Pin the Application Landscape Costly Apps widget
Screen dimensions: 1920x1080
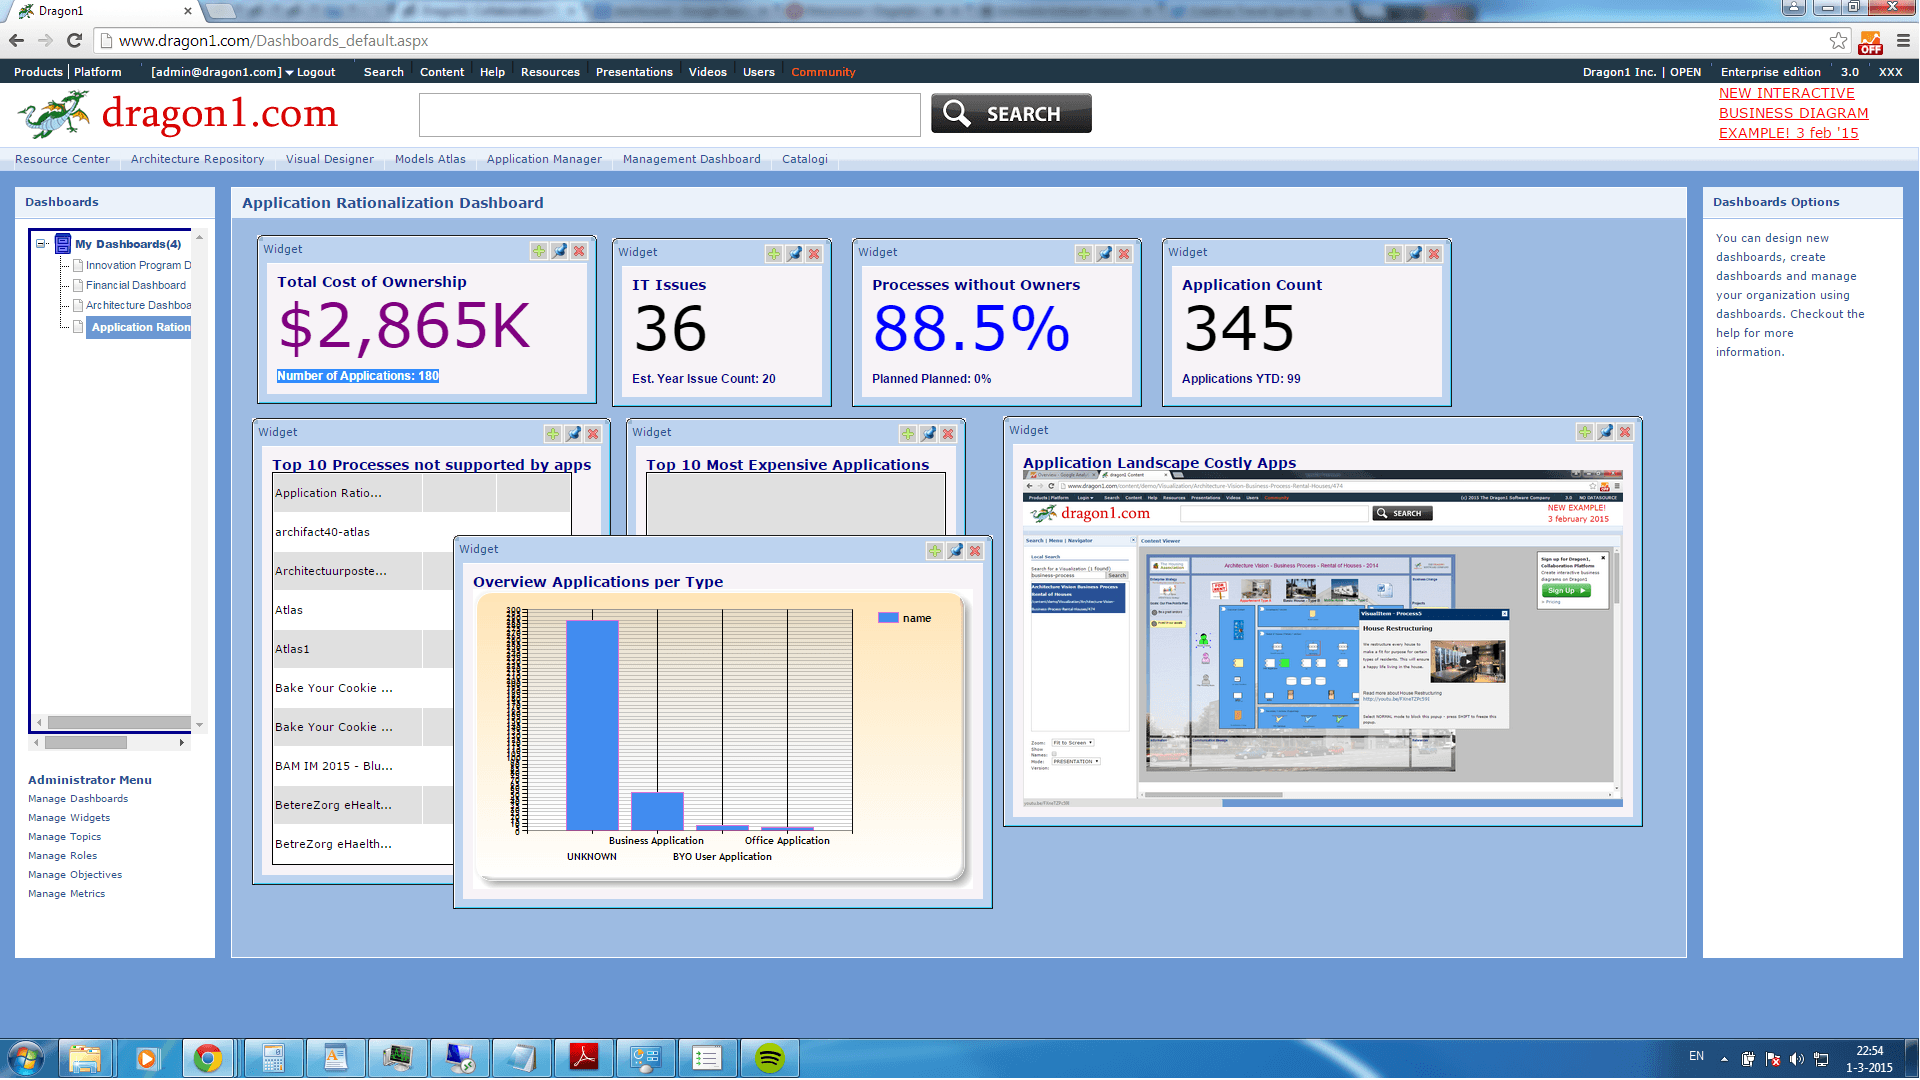[x=1605, y=432]
